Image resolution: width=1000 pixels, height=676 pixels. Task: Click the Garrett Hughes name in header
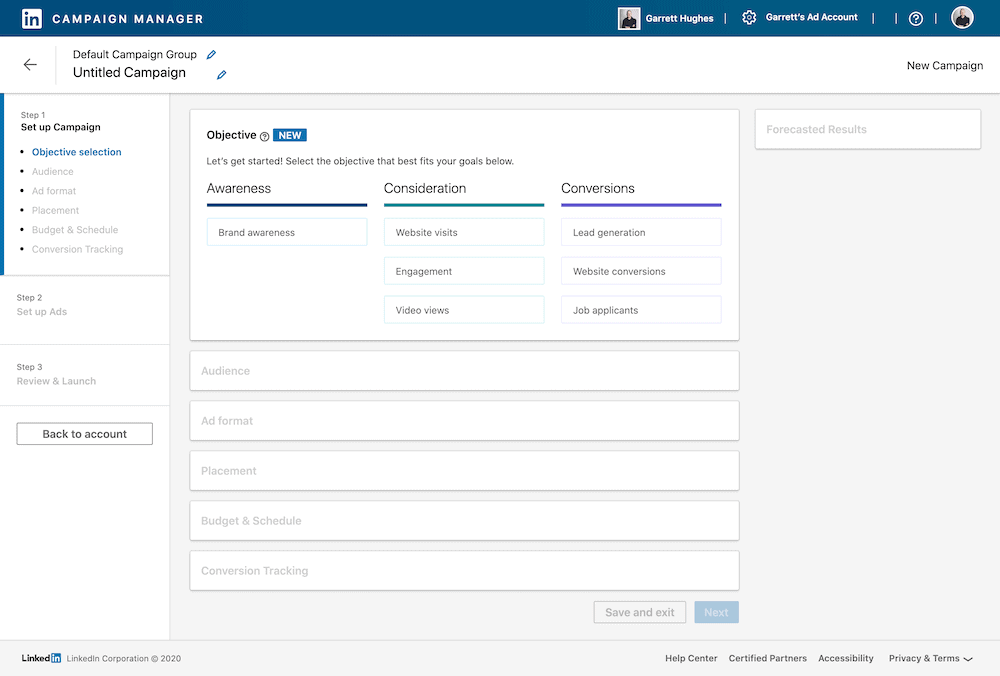point(679,18)
